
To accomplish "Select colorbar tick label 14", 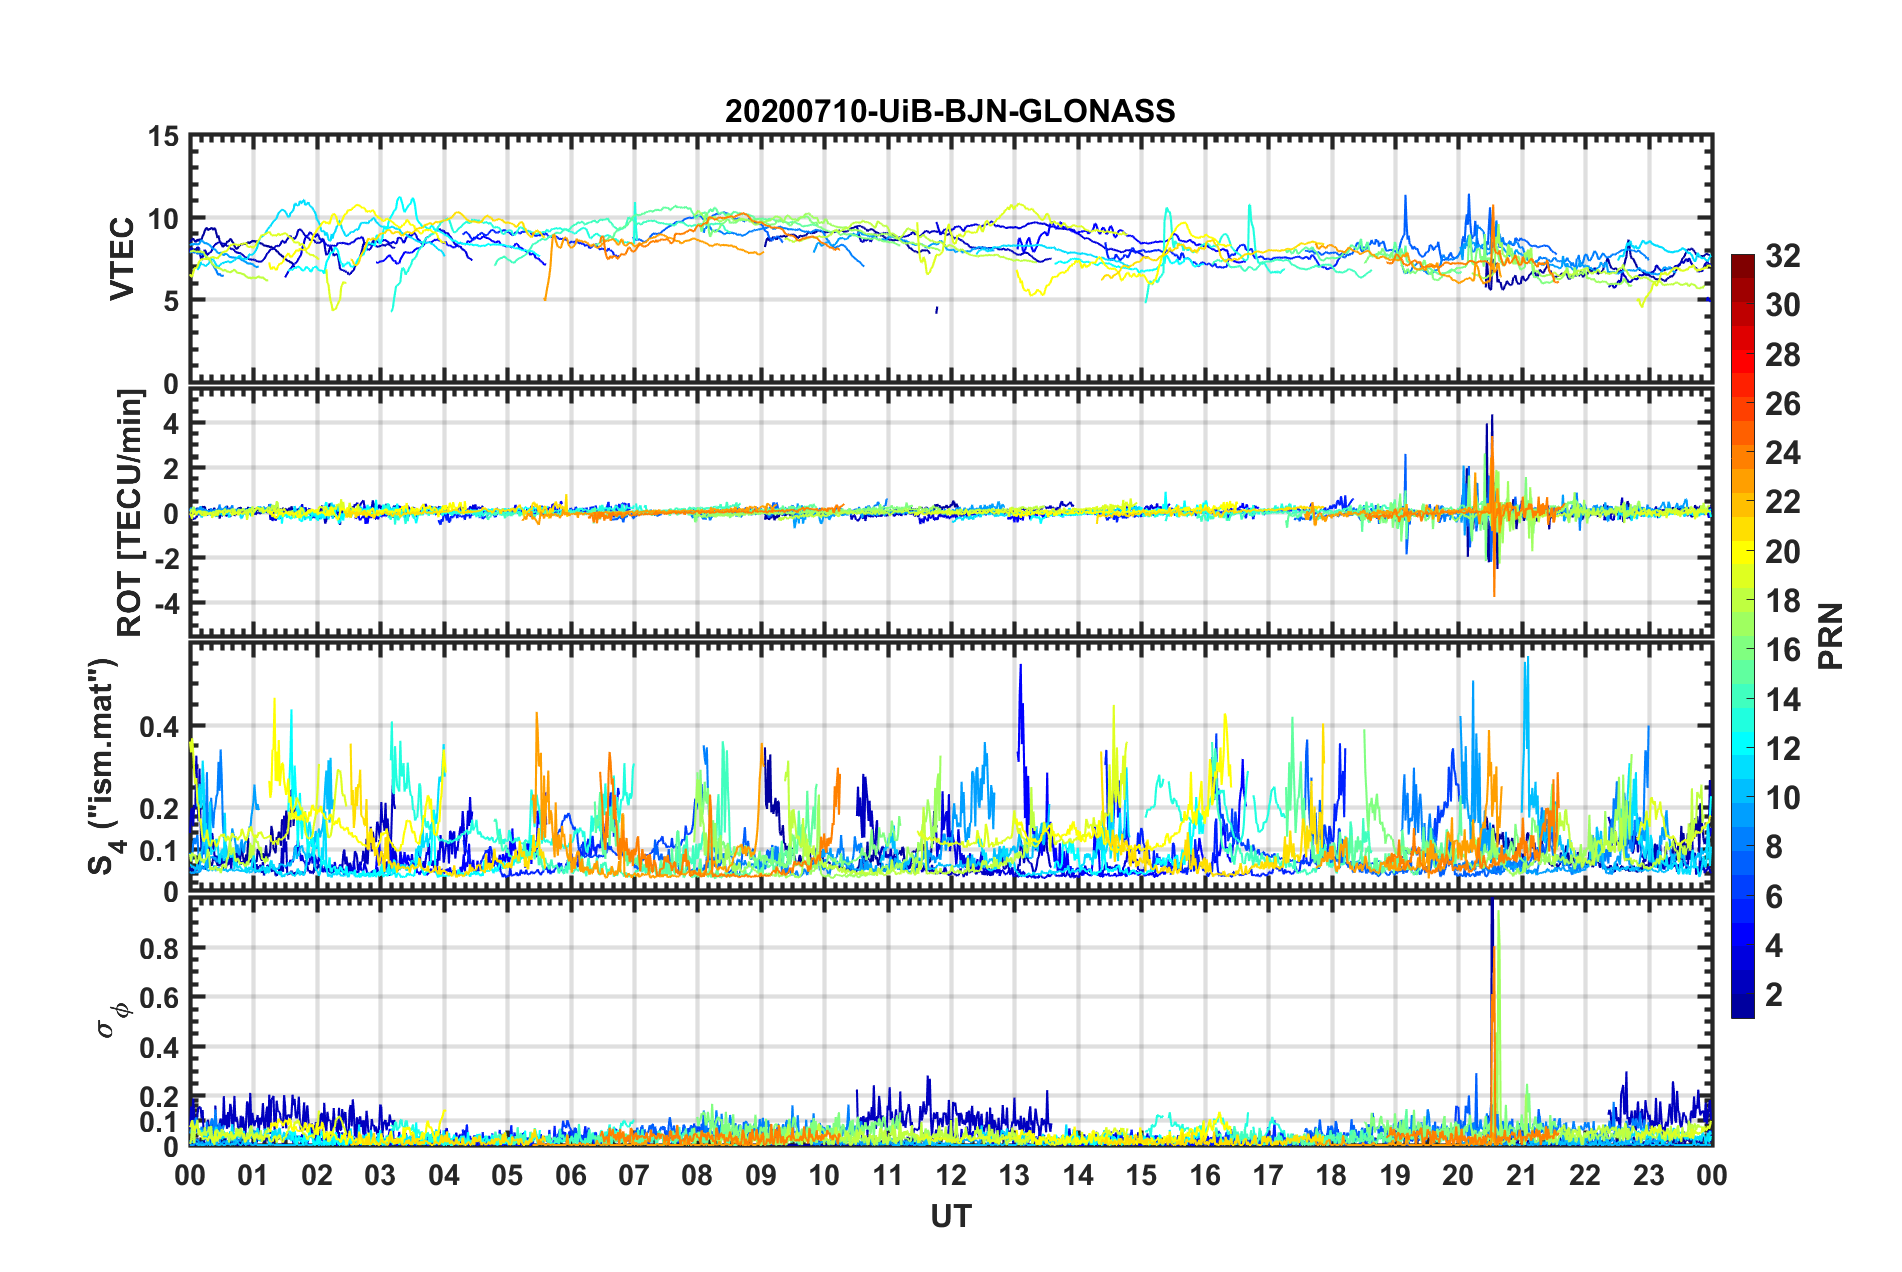I will point(1782,699).
